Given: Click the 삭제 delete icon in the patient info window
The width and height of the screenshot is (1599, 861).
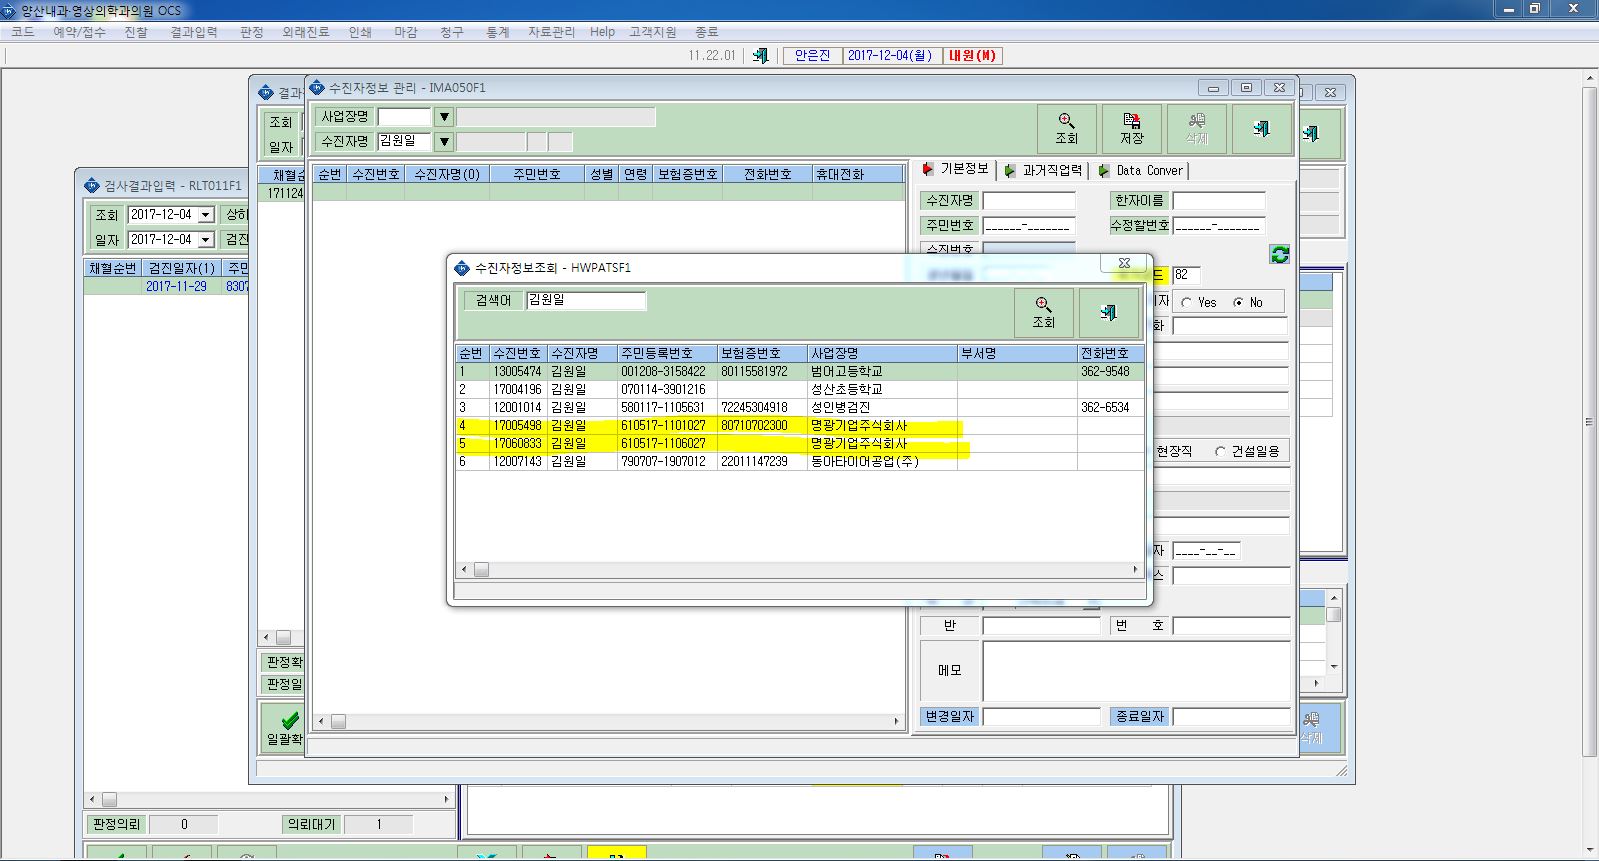Looking at the screenshot, I should coord(1197,129).
